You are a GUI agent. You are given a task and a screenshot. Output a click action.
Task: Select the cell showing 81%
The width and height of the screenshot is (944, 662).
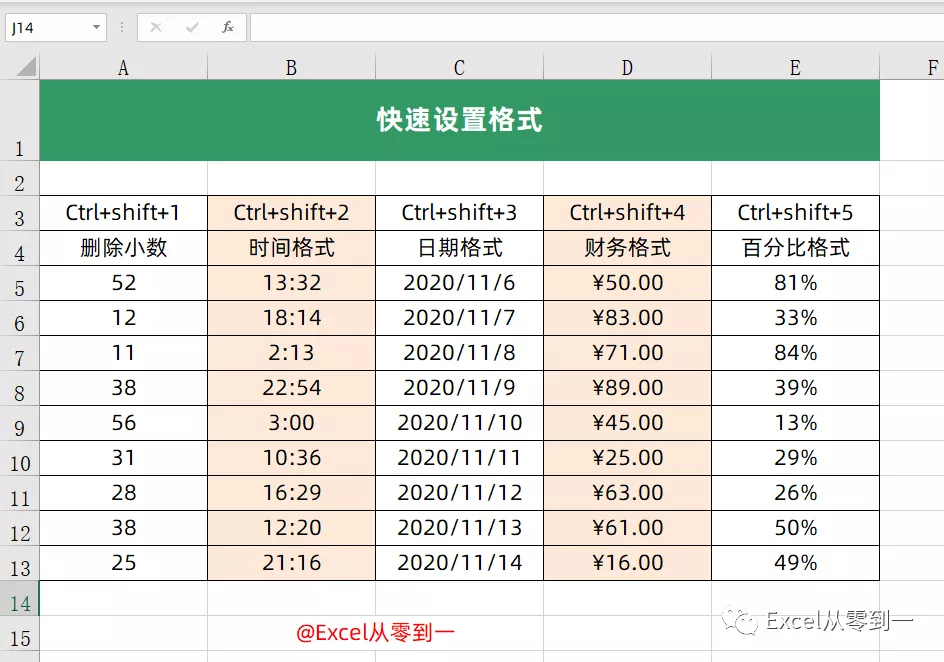tap(795, 283)
